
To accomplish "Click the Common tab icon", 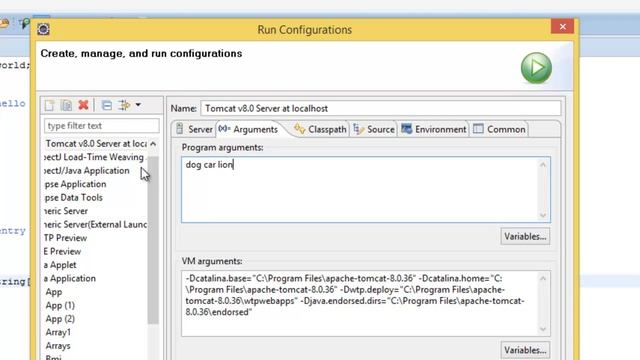I will coord(478,129).
